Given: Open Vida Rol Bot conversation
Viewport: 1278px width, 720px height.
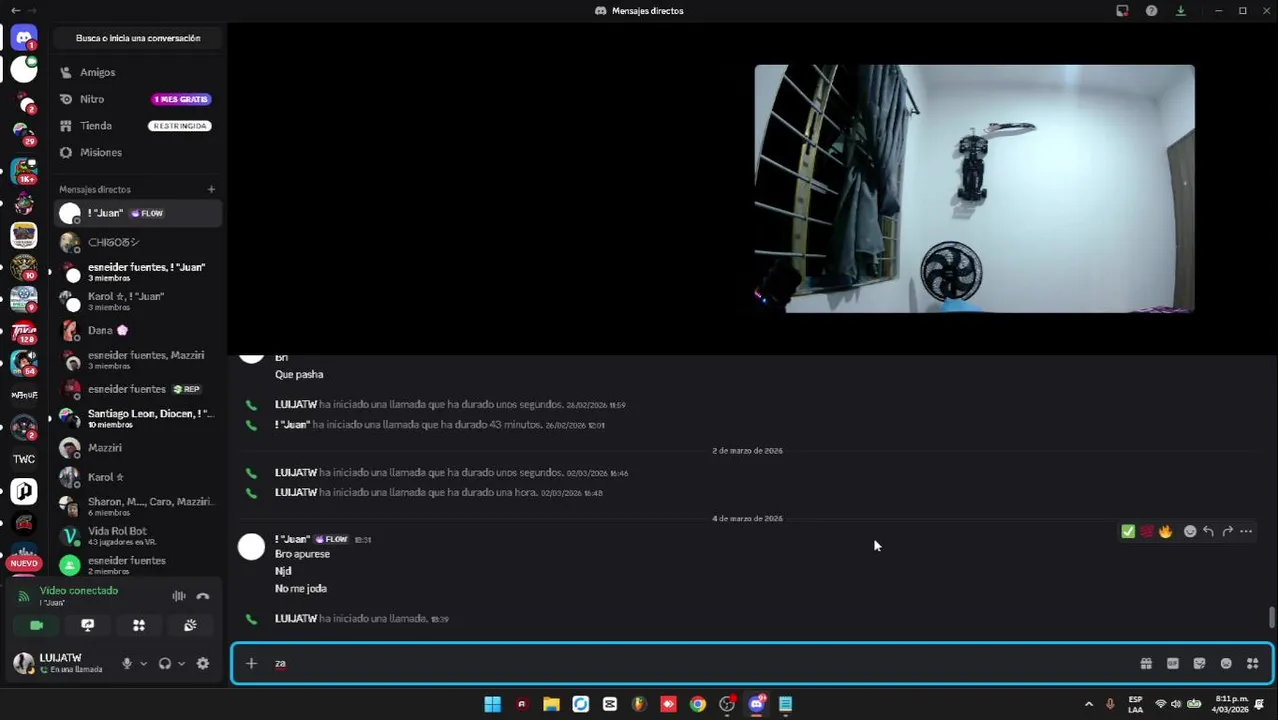Looking at the screenshot, I should point(138,536).
